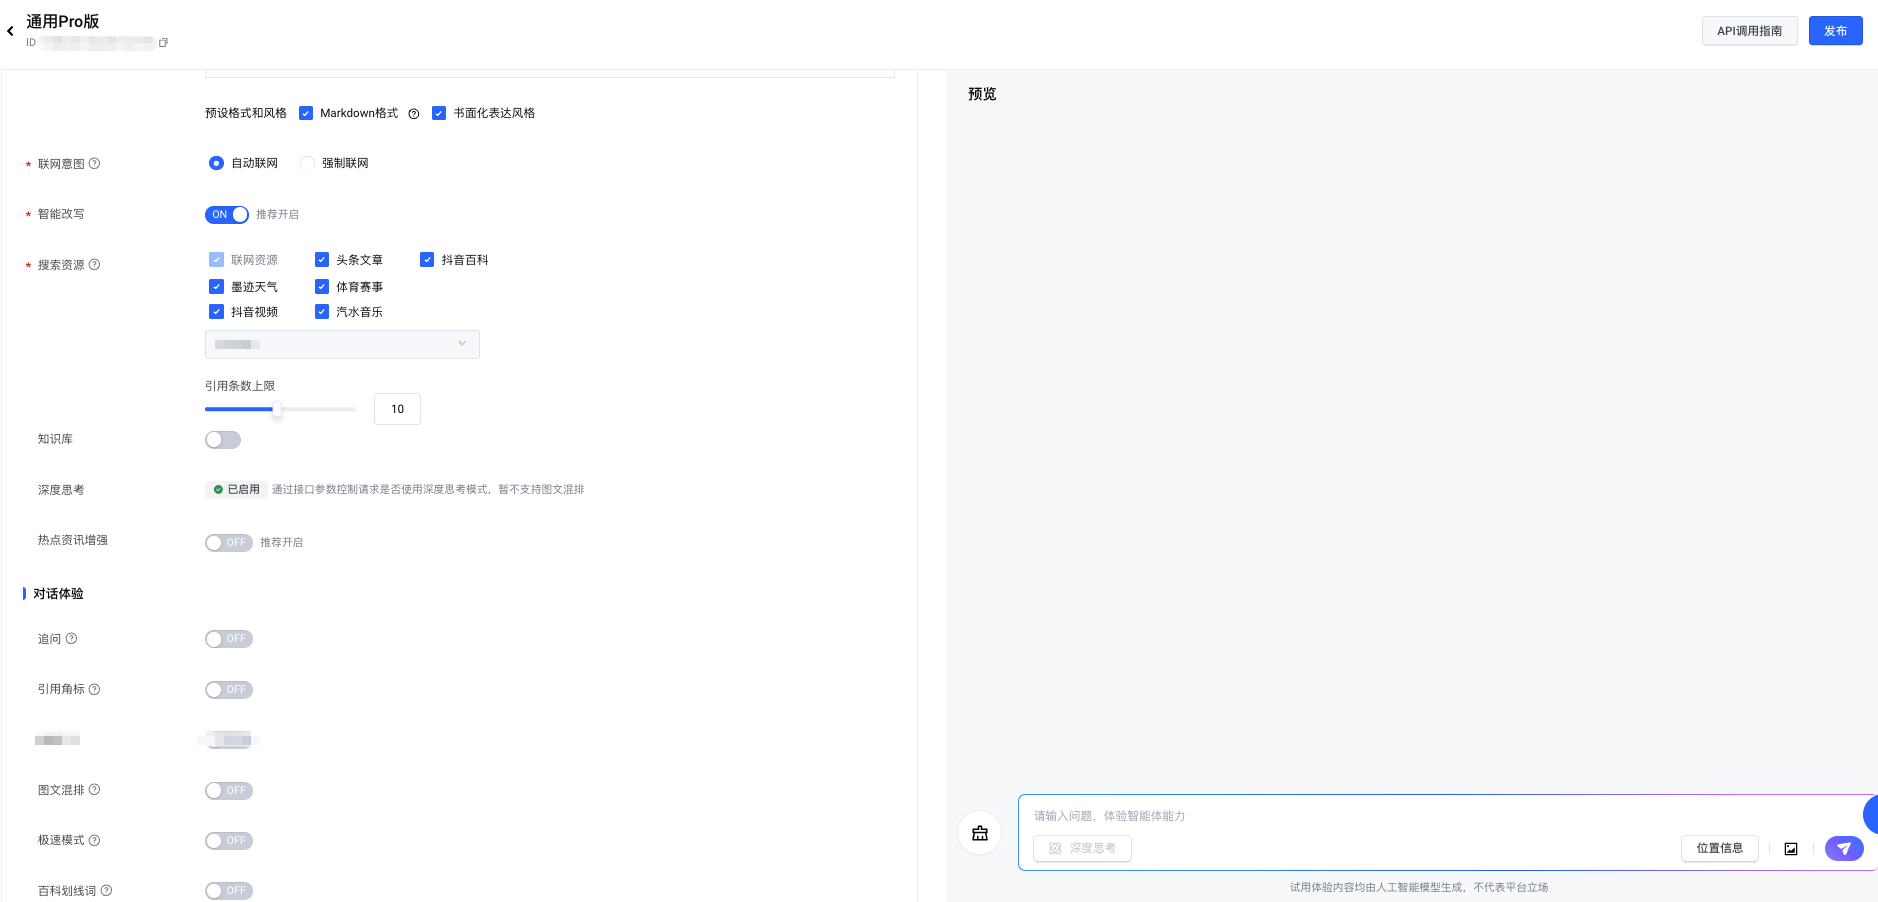This screenshot has height=902, width=1878.
Task: Click the back arrow beside 通用Pro版
Action: [x=11, y=31]
